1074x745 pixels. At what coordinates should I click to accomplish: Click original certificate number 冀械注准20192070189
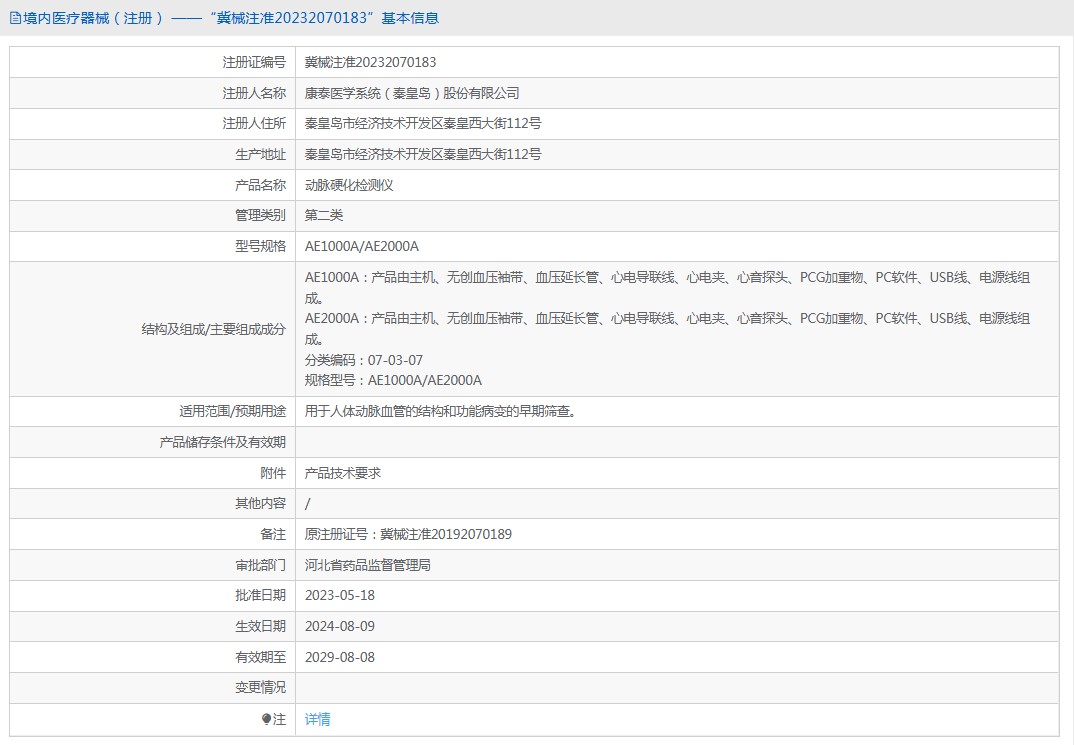coord(446,534)
